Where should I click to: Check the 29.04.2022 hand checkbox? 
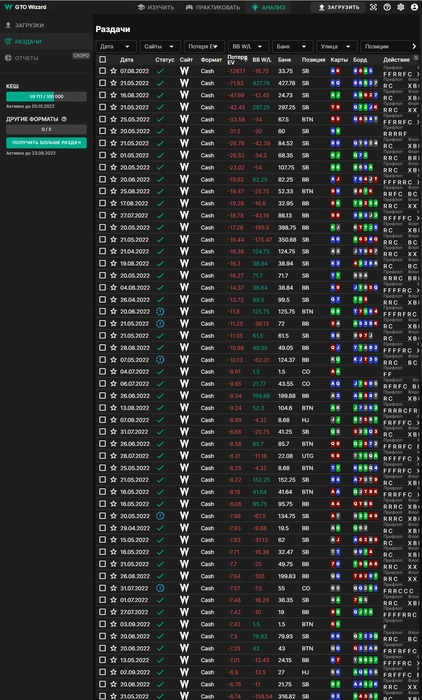(103, 528)
